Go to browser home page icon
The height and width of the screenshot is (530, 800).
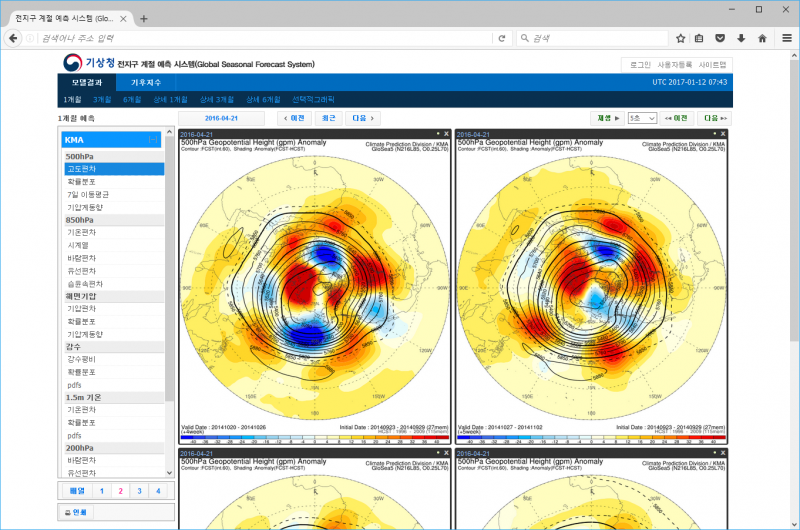[x=762, y=38]
